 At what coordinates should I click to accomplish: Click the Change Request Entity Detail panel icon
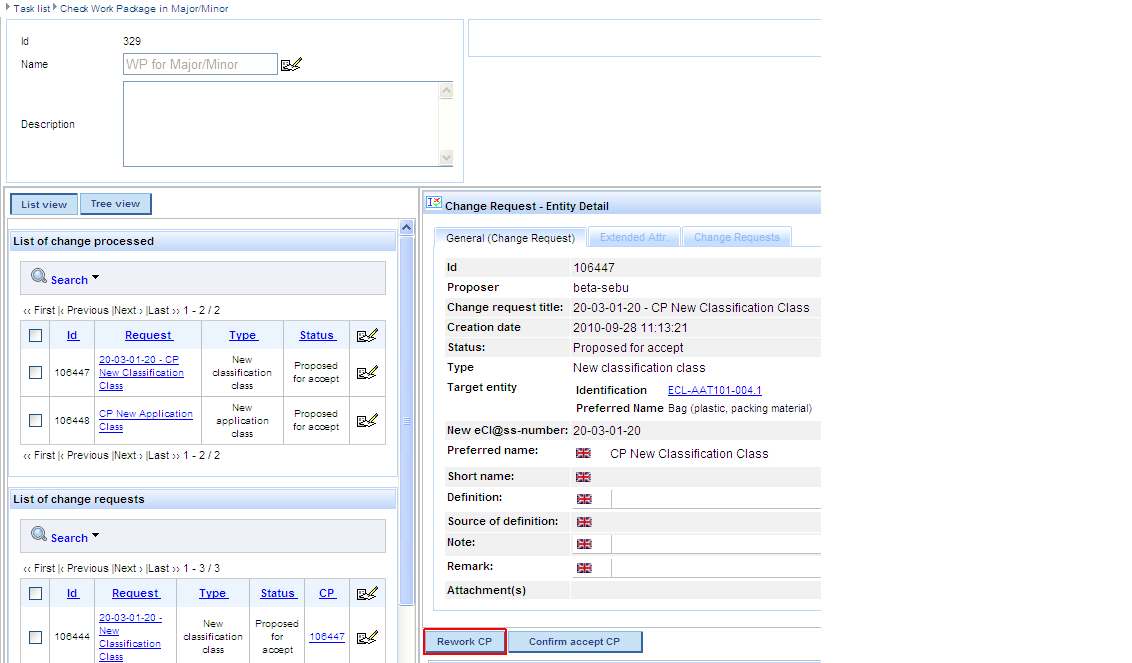click(x=433, y=203)
